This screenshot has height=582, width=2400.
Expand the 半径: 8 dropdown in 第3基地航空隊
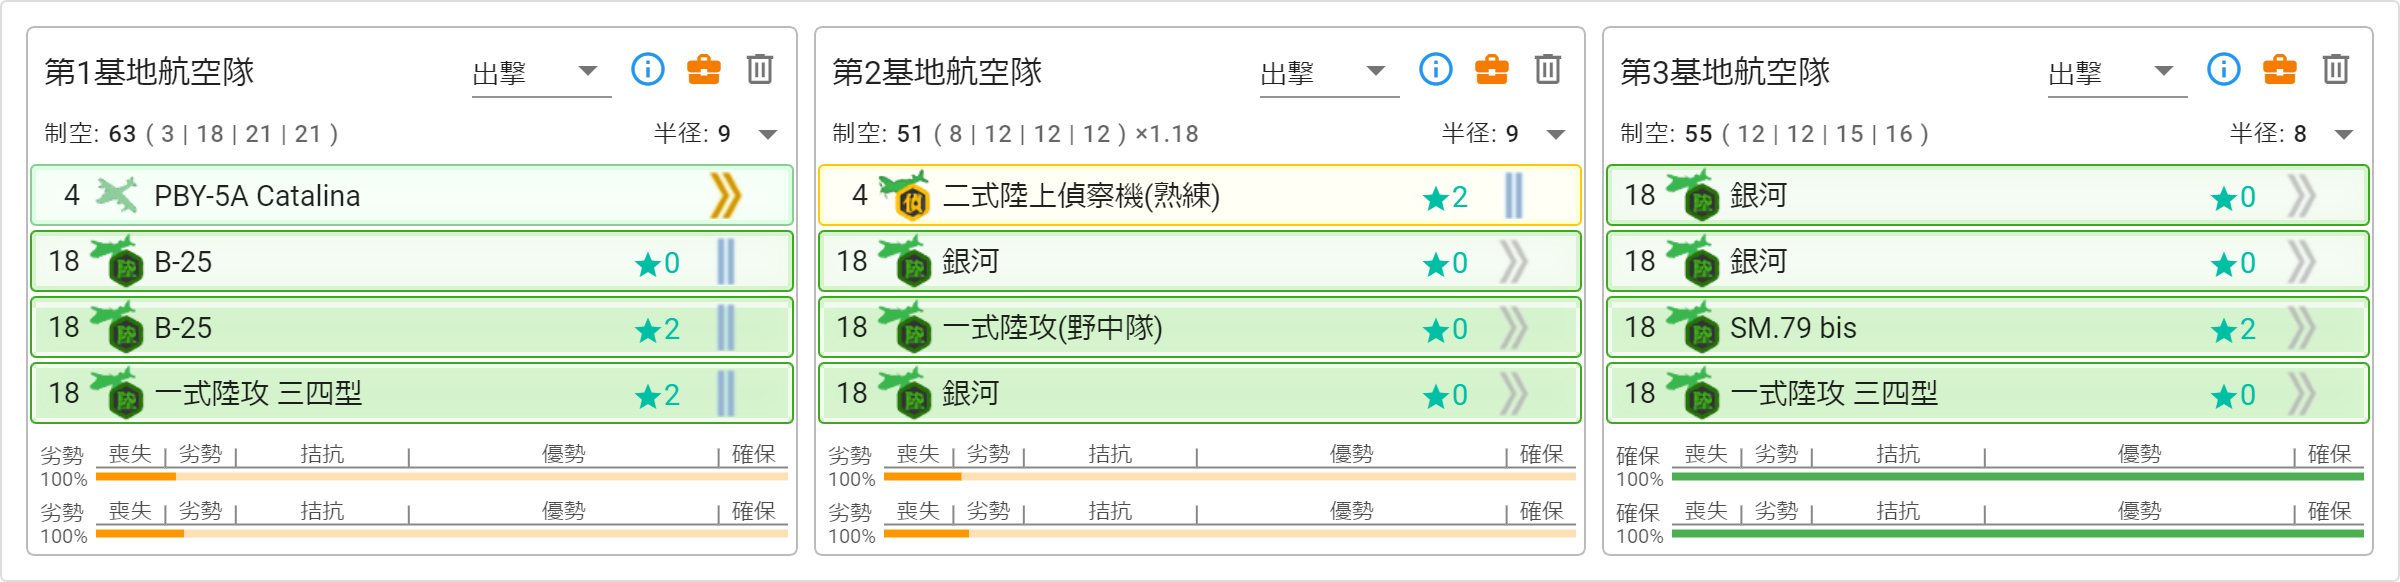[2292, 134]
